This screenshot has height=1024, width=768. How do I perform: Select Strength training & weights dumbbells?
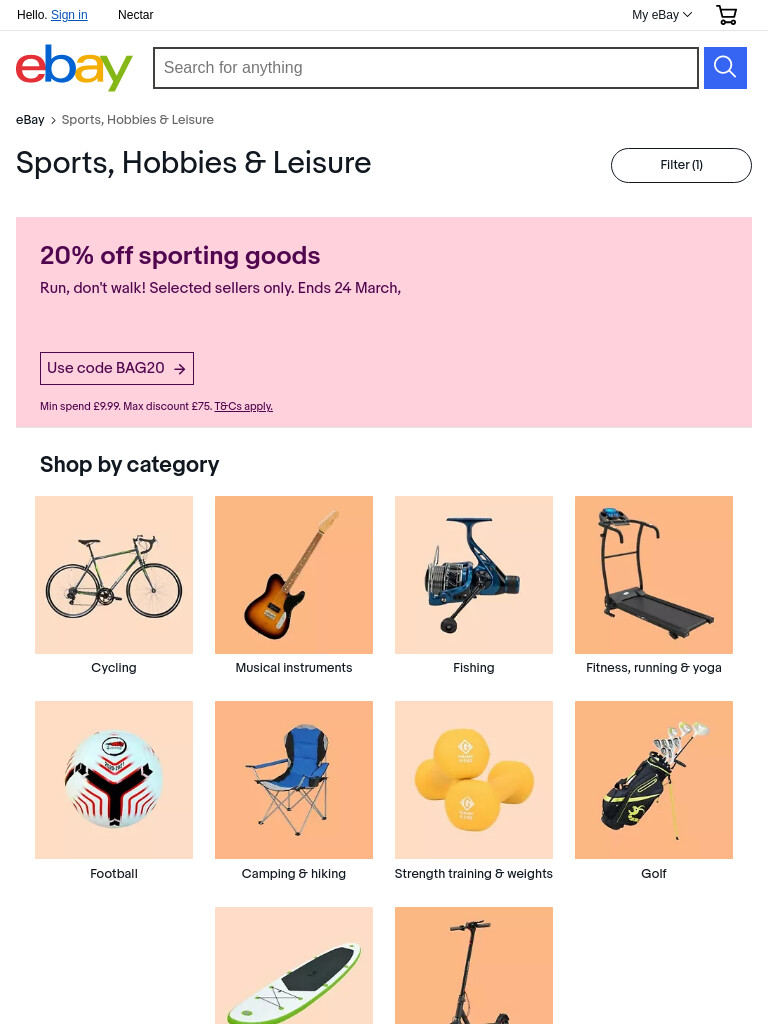tap(473, 780)
